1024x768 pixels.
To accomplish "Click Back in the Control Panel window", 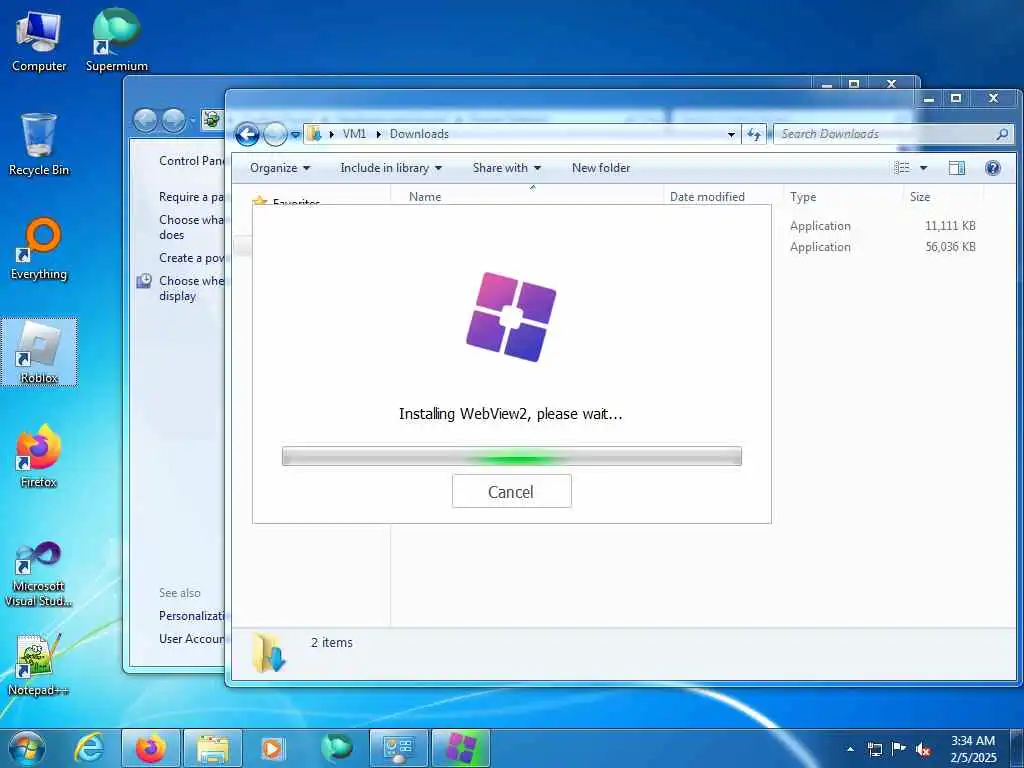I will (145, 121).
